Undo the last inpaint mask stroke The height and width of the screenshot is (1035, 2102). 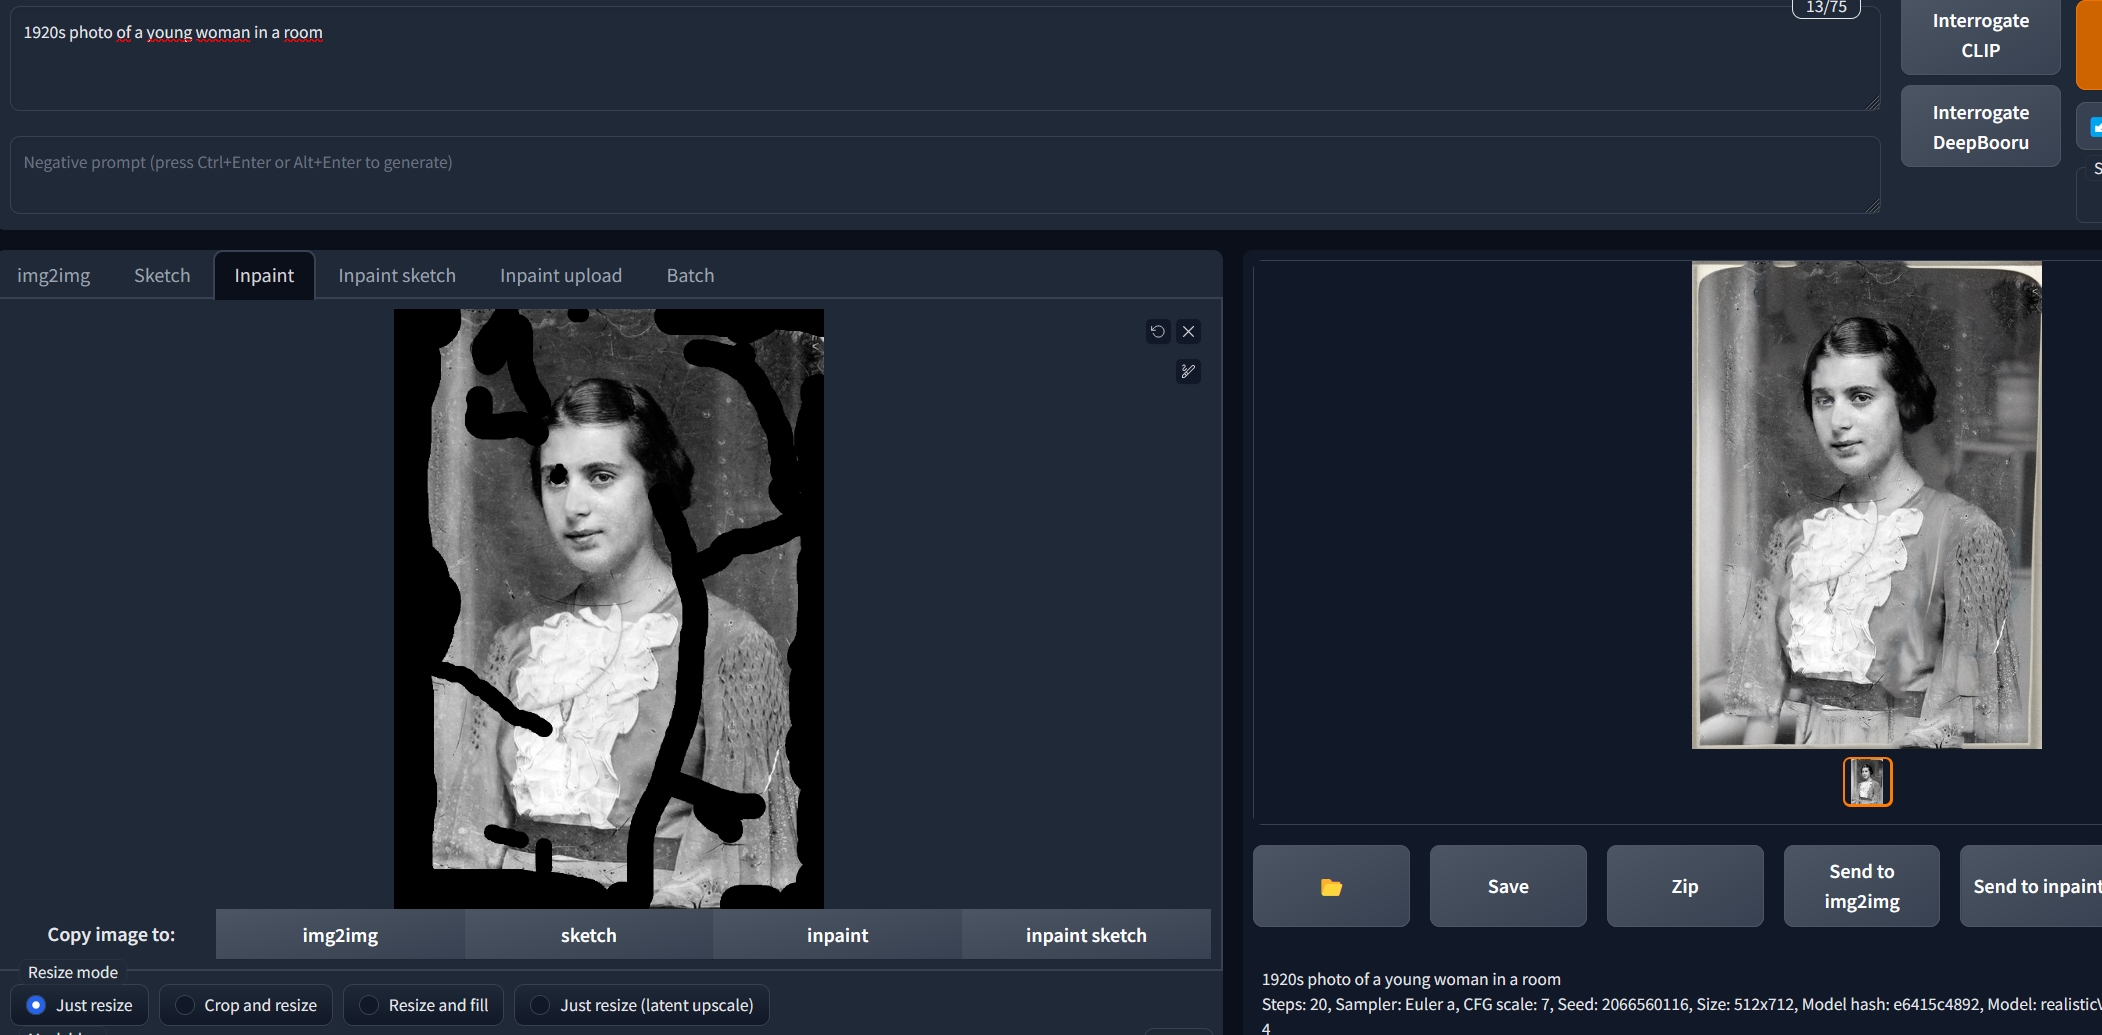1158,331
